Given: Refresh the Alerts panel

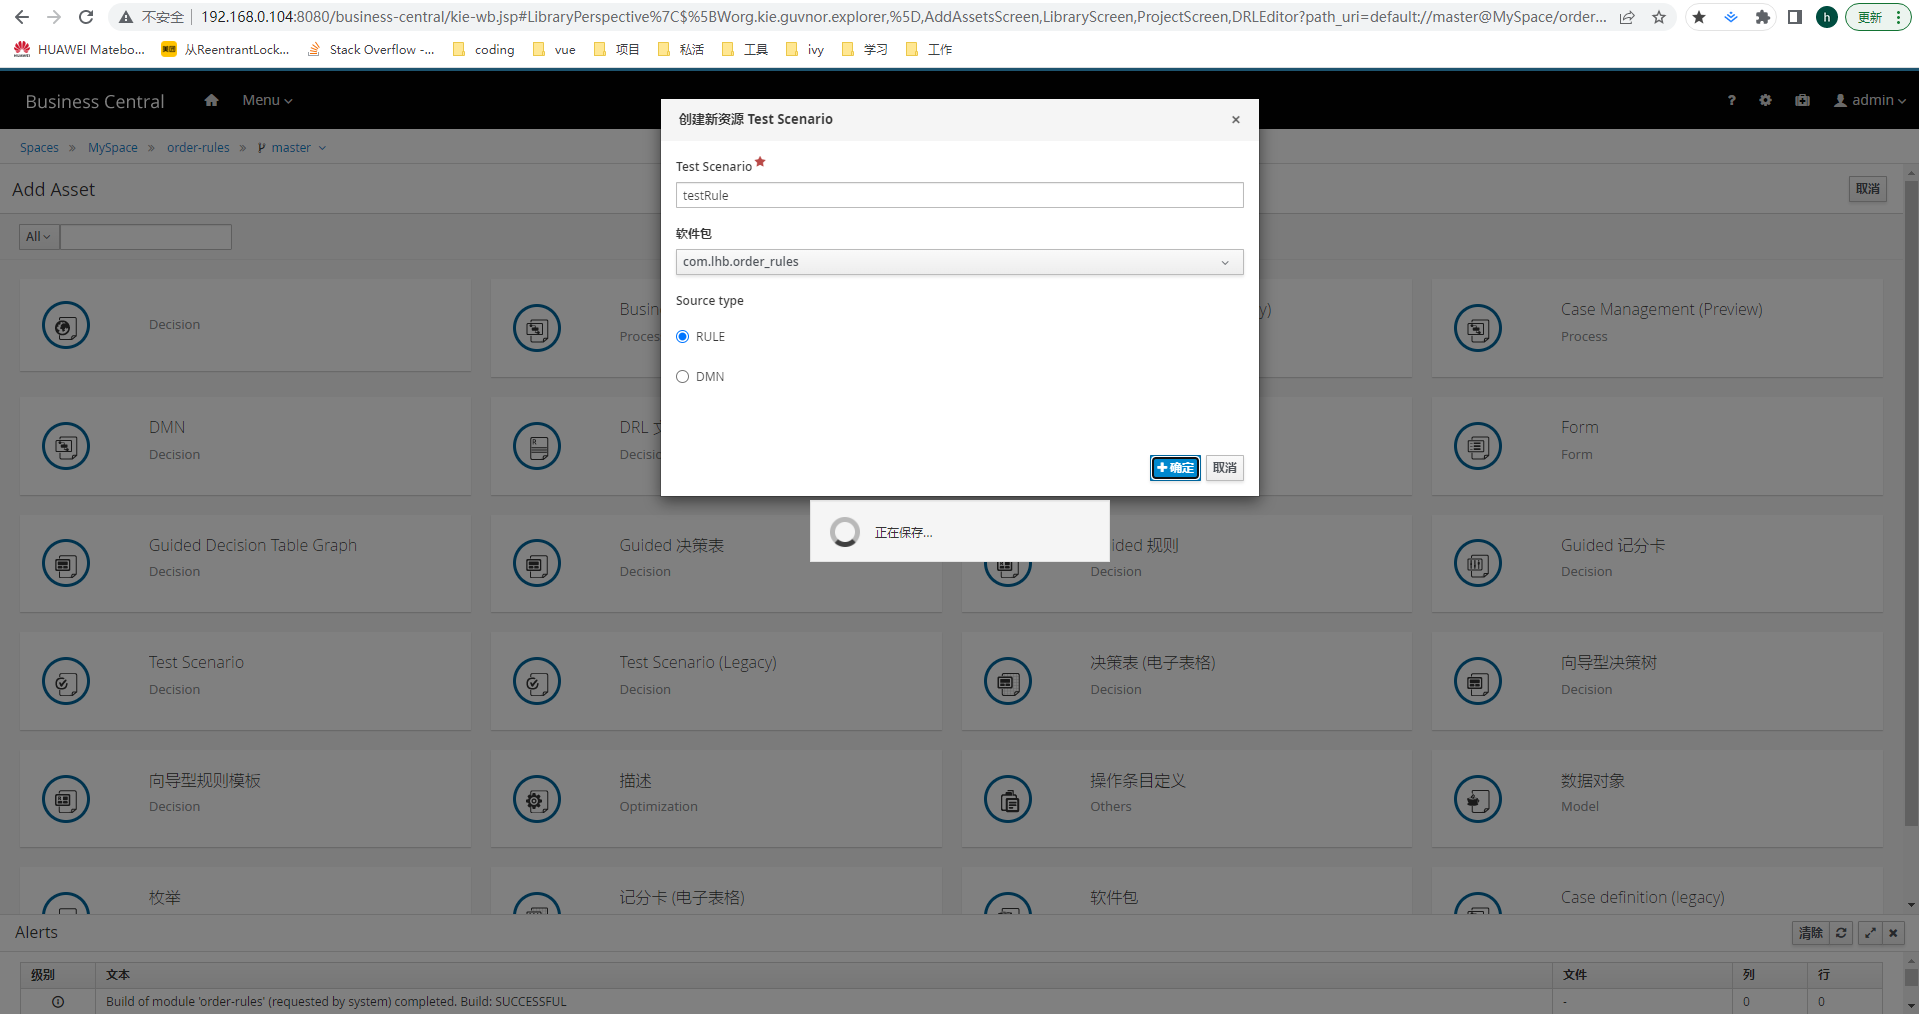Looking at the screenshot, I should tap(1841, 932).
